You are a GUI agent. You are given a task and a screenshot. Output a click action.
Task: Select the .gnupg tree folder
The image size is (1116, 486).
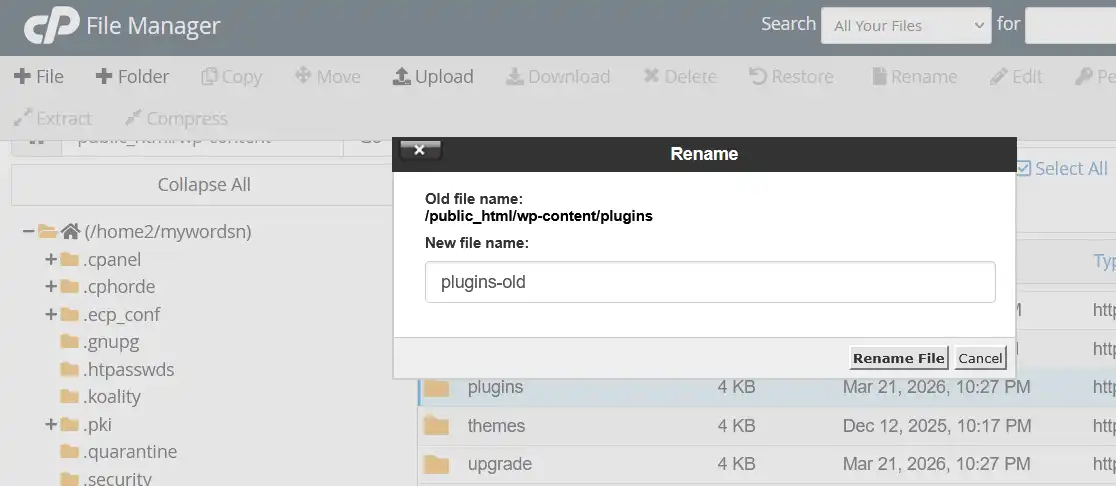111,342
